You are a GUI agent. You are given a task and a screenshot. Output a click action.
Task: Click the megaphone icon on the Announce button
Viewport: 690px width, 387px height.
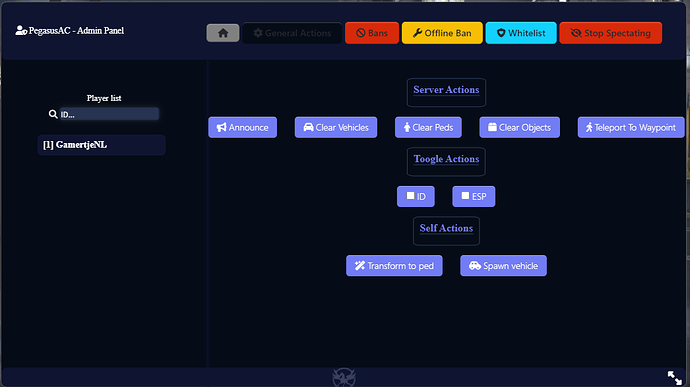pos(221,127)
